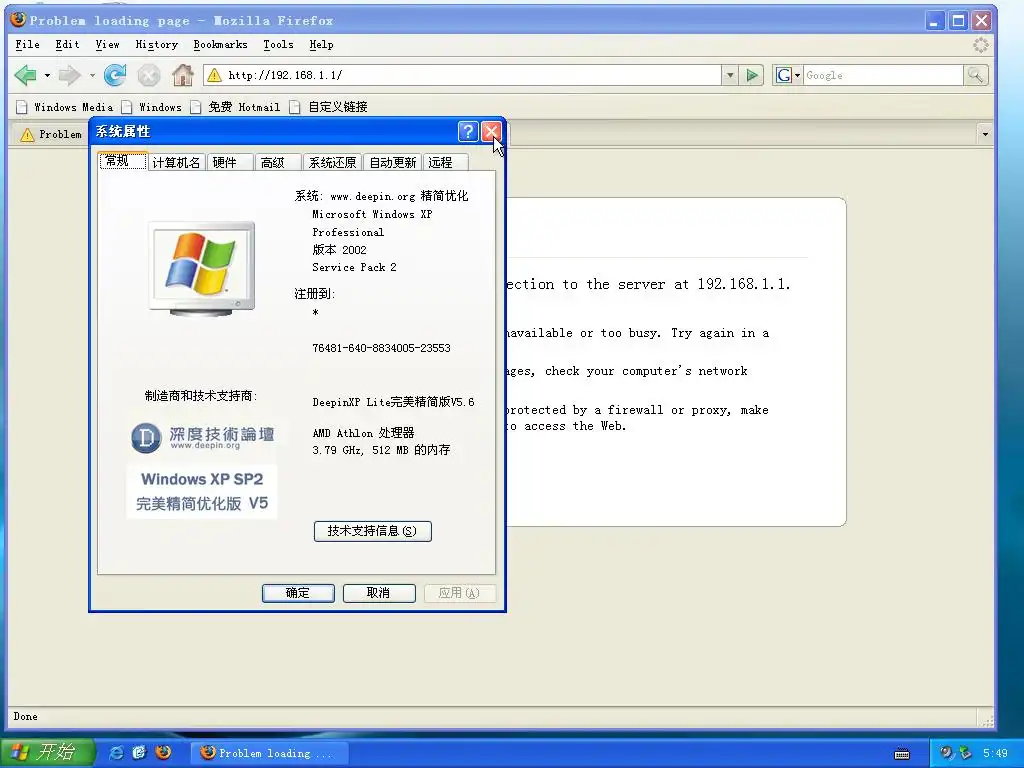Click the product ID 76481-640-8834005-23553

(x=381, y=348)
